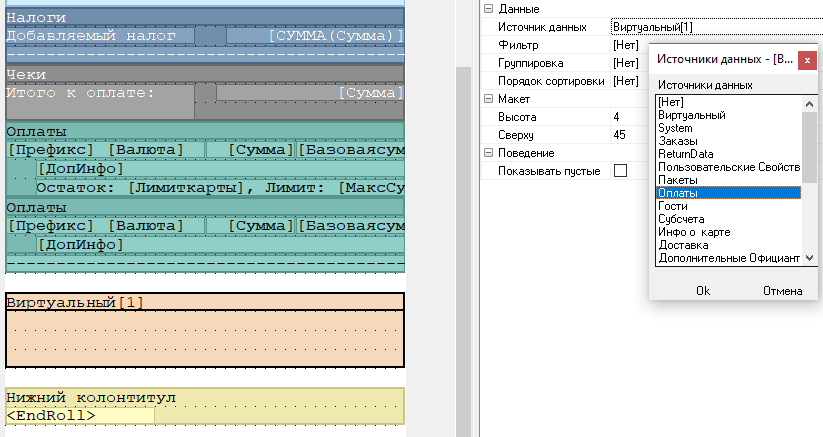Select Заказы from the data sources
This screenshot has height=437, width=823.
coord(677,141)
